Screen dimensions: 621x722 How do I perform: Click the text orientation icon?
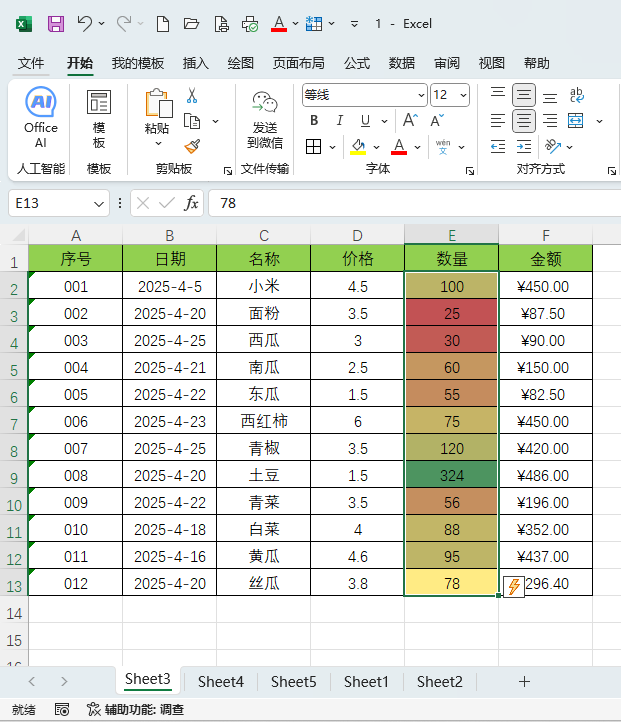coord(552,146)
